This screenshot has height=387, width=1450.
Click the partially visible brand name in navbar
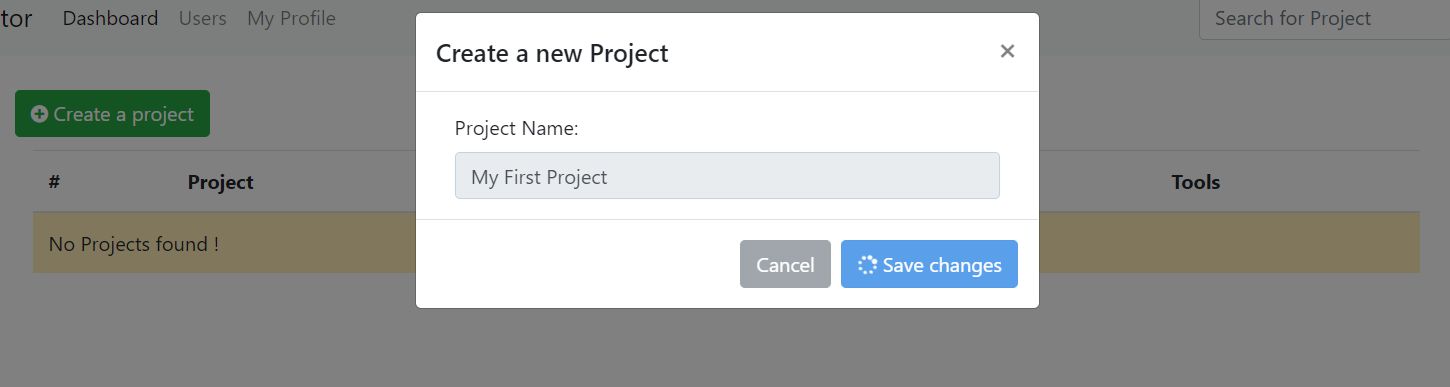tap(16, 18)
